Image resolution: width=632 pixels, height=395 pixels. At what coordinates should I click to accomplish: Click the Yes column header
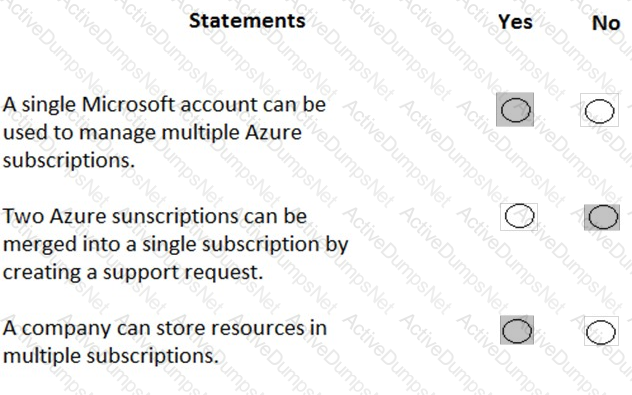515,22
